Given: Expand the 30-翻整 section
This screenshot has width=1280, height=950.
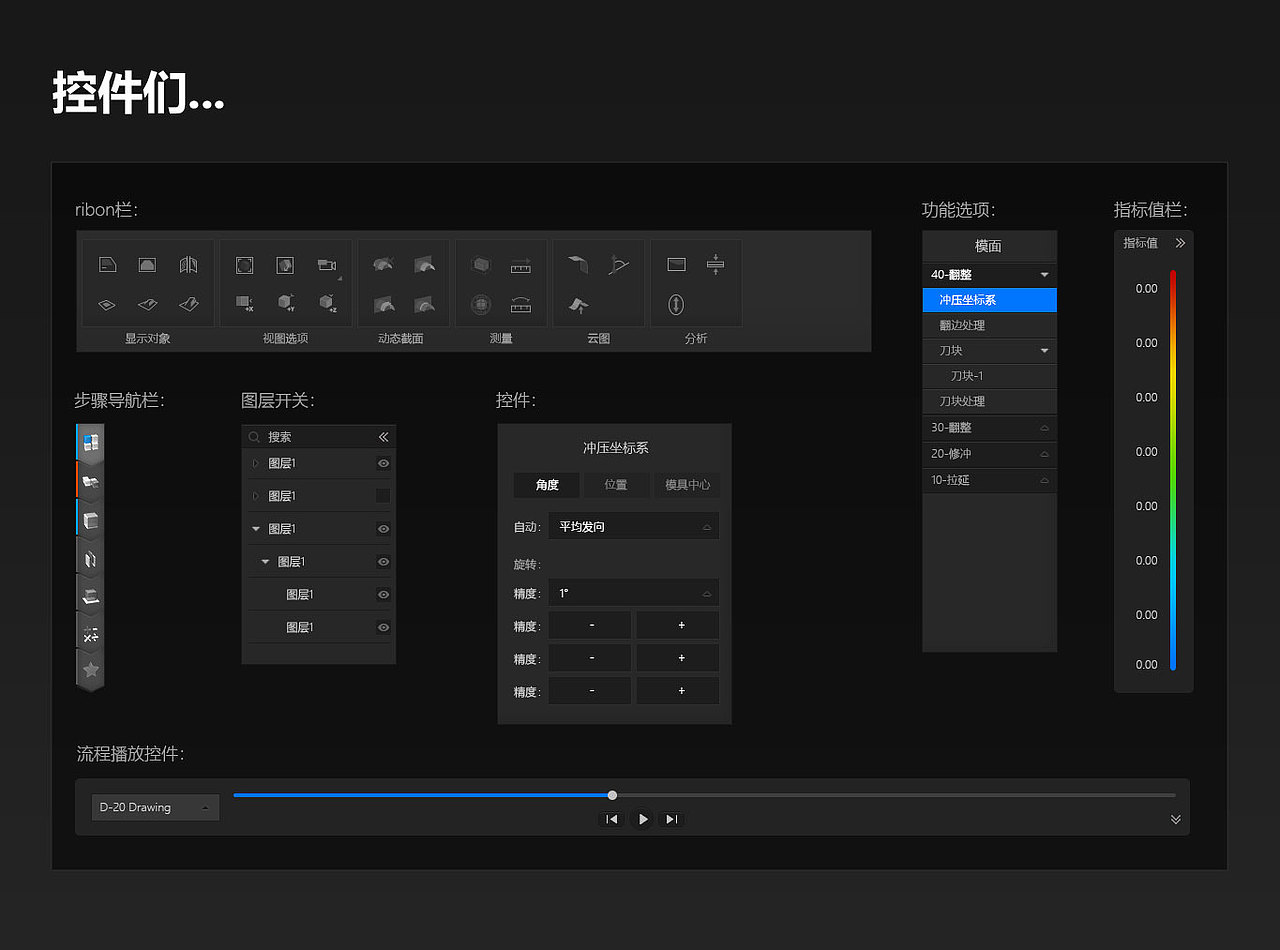Looking at the screenshot, I should click(x=989, y=427).
